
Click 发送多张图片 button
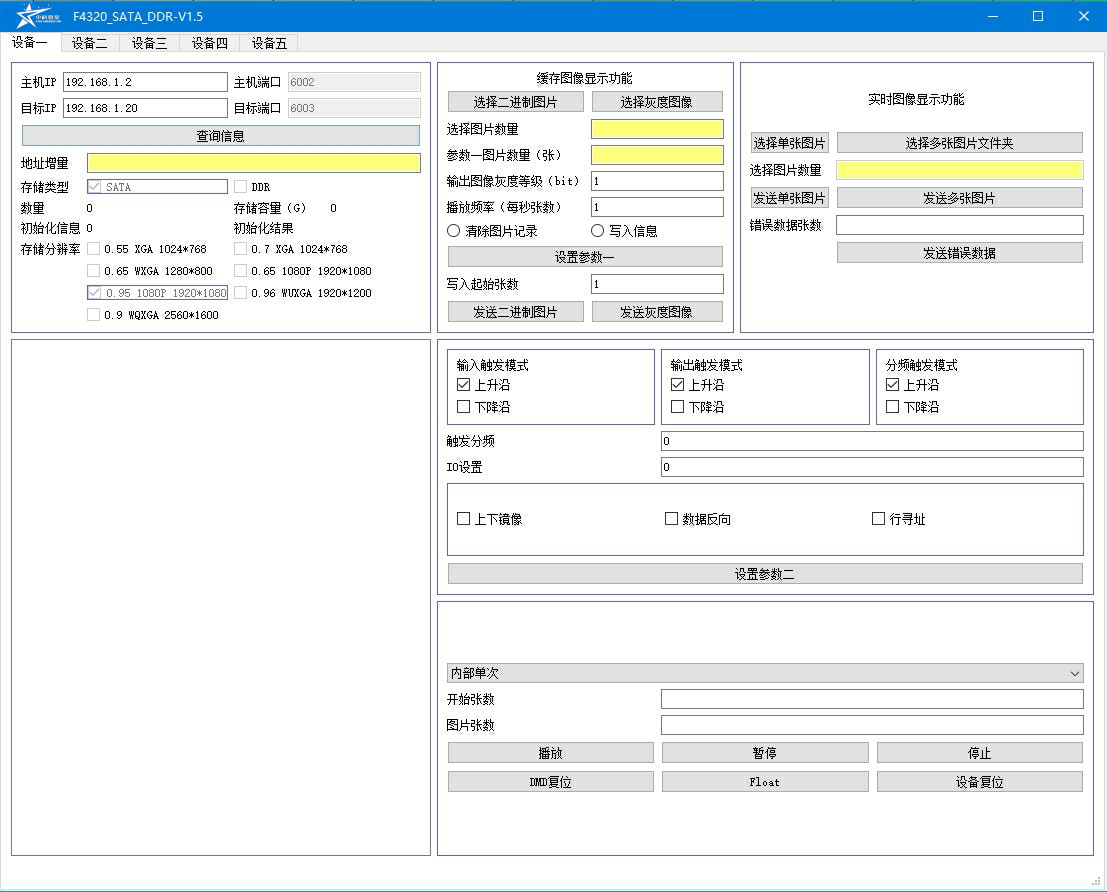(x=959, y=198)
